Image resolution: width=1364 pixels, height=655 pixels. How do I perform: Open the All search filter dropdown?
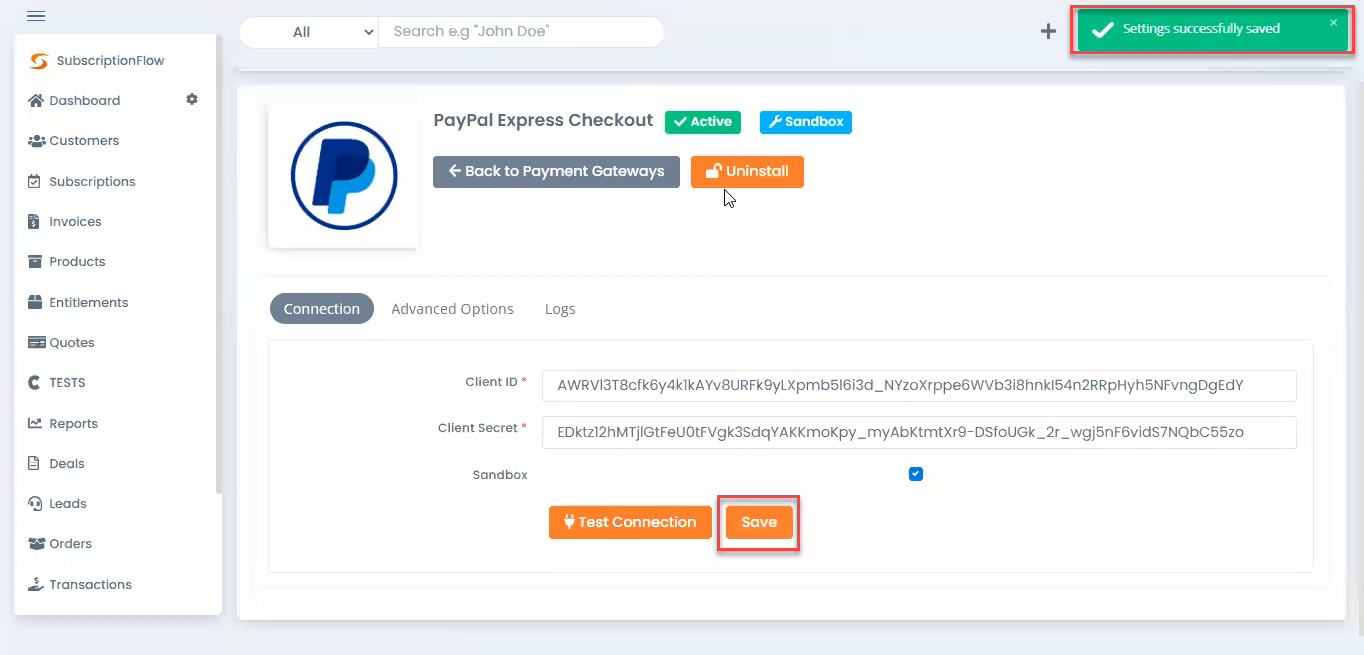coord(309,32)
